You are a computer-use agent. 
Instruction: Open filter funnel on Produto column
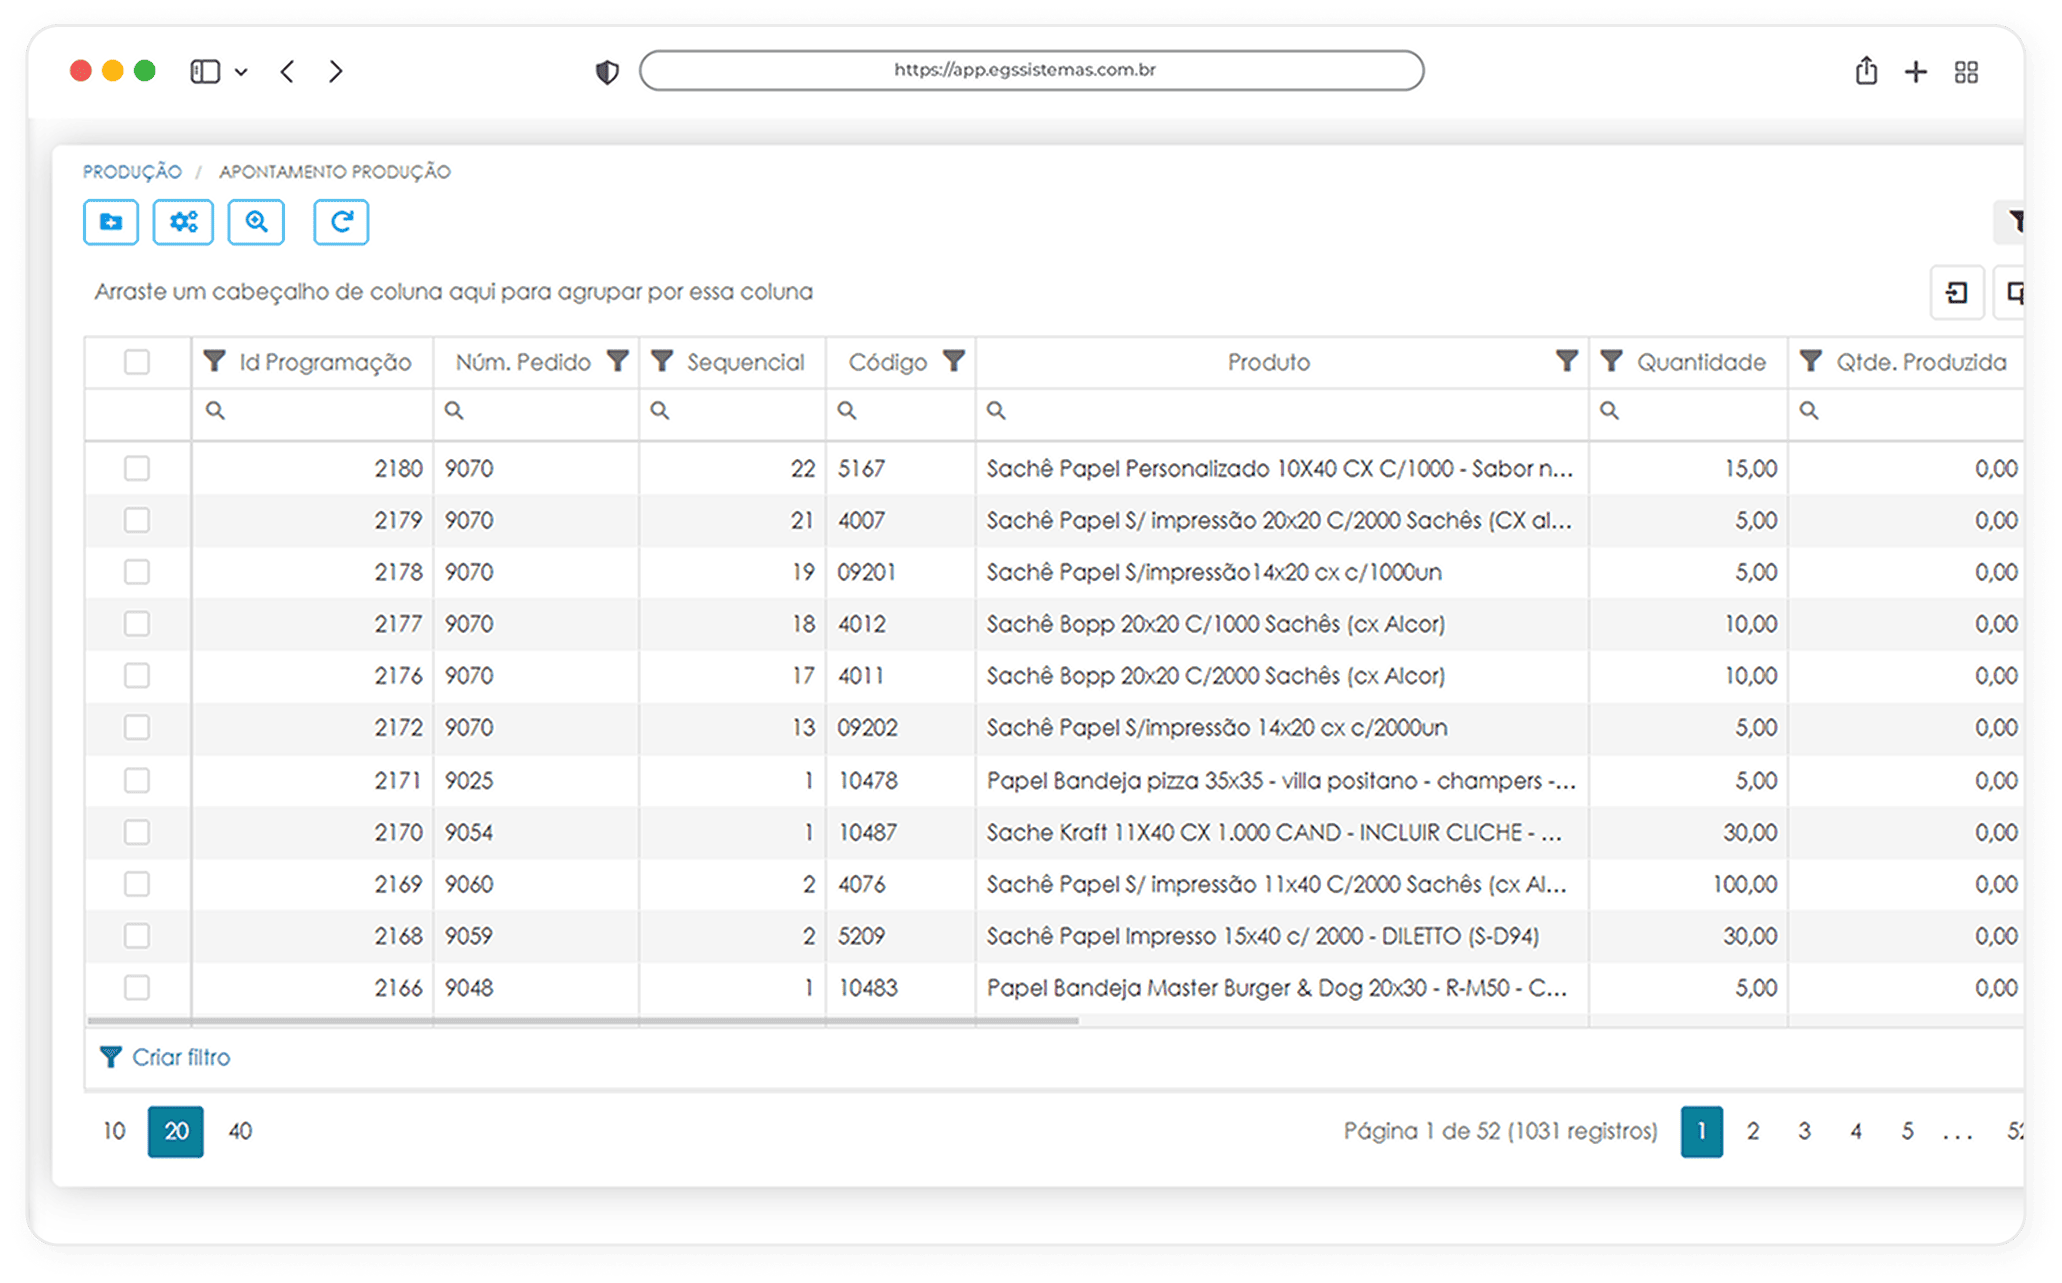click(x=1567, y=361)
